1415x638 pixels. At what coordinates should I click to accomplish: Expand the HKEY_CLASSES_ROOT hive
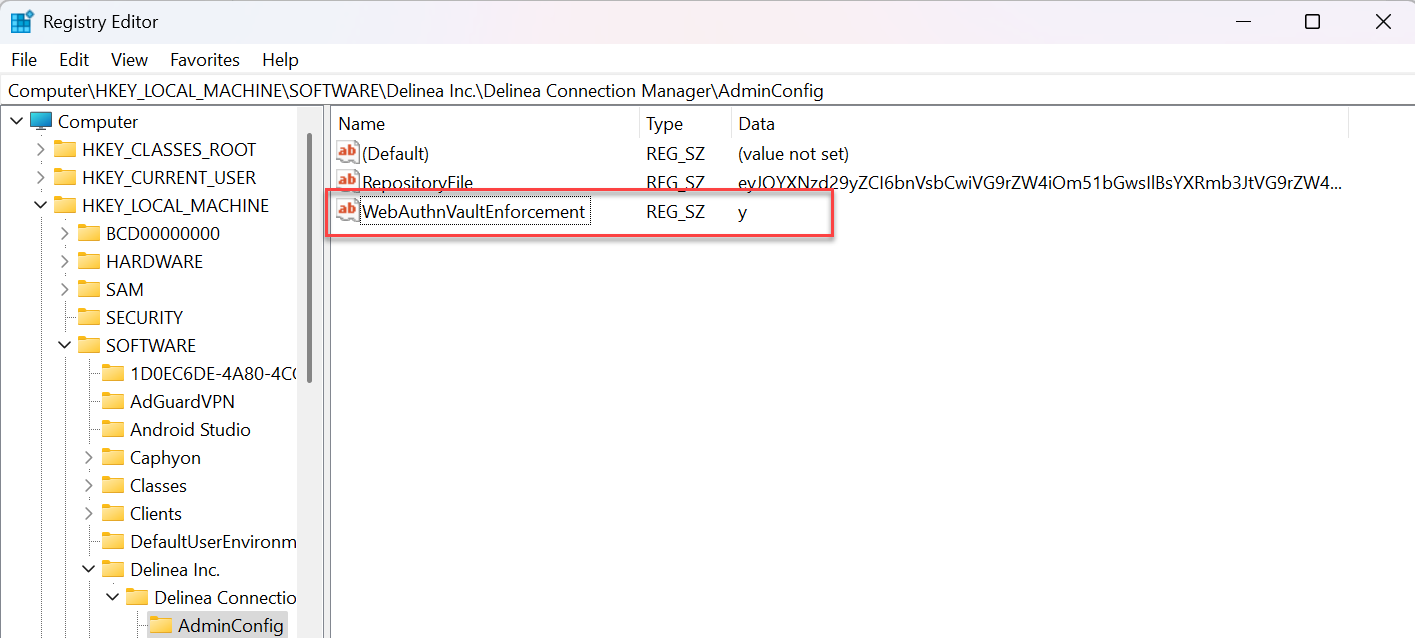pyautogui.click(x=40, y=150)
